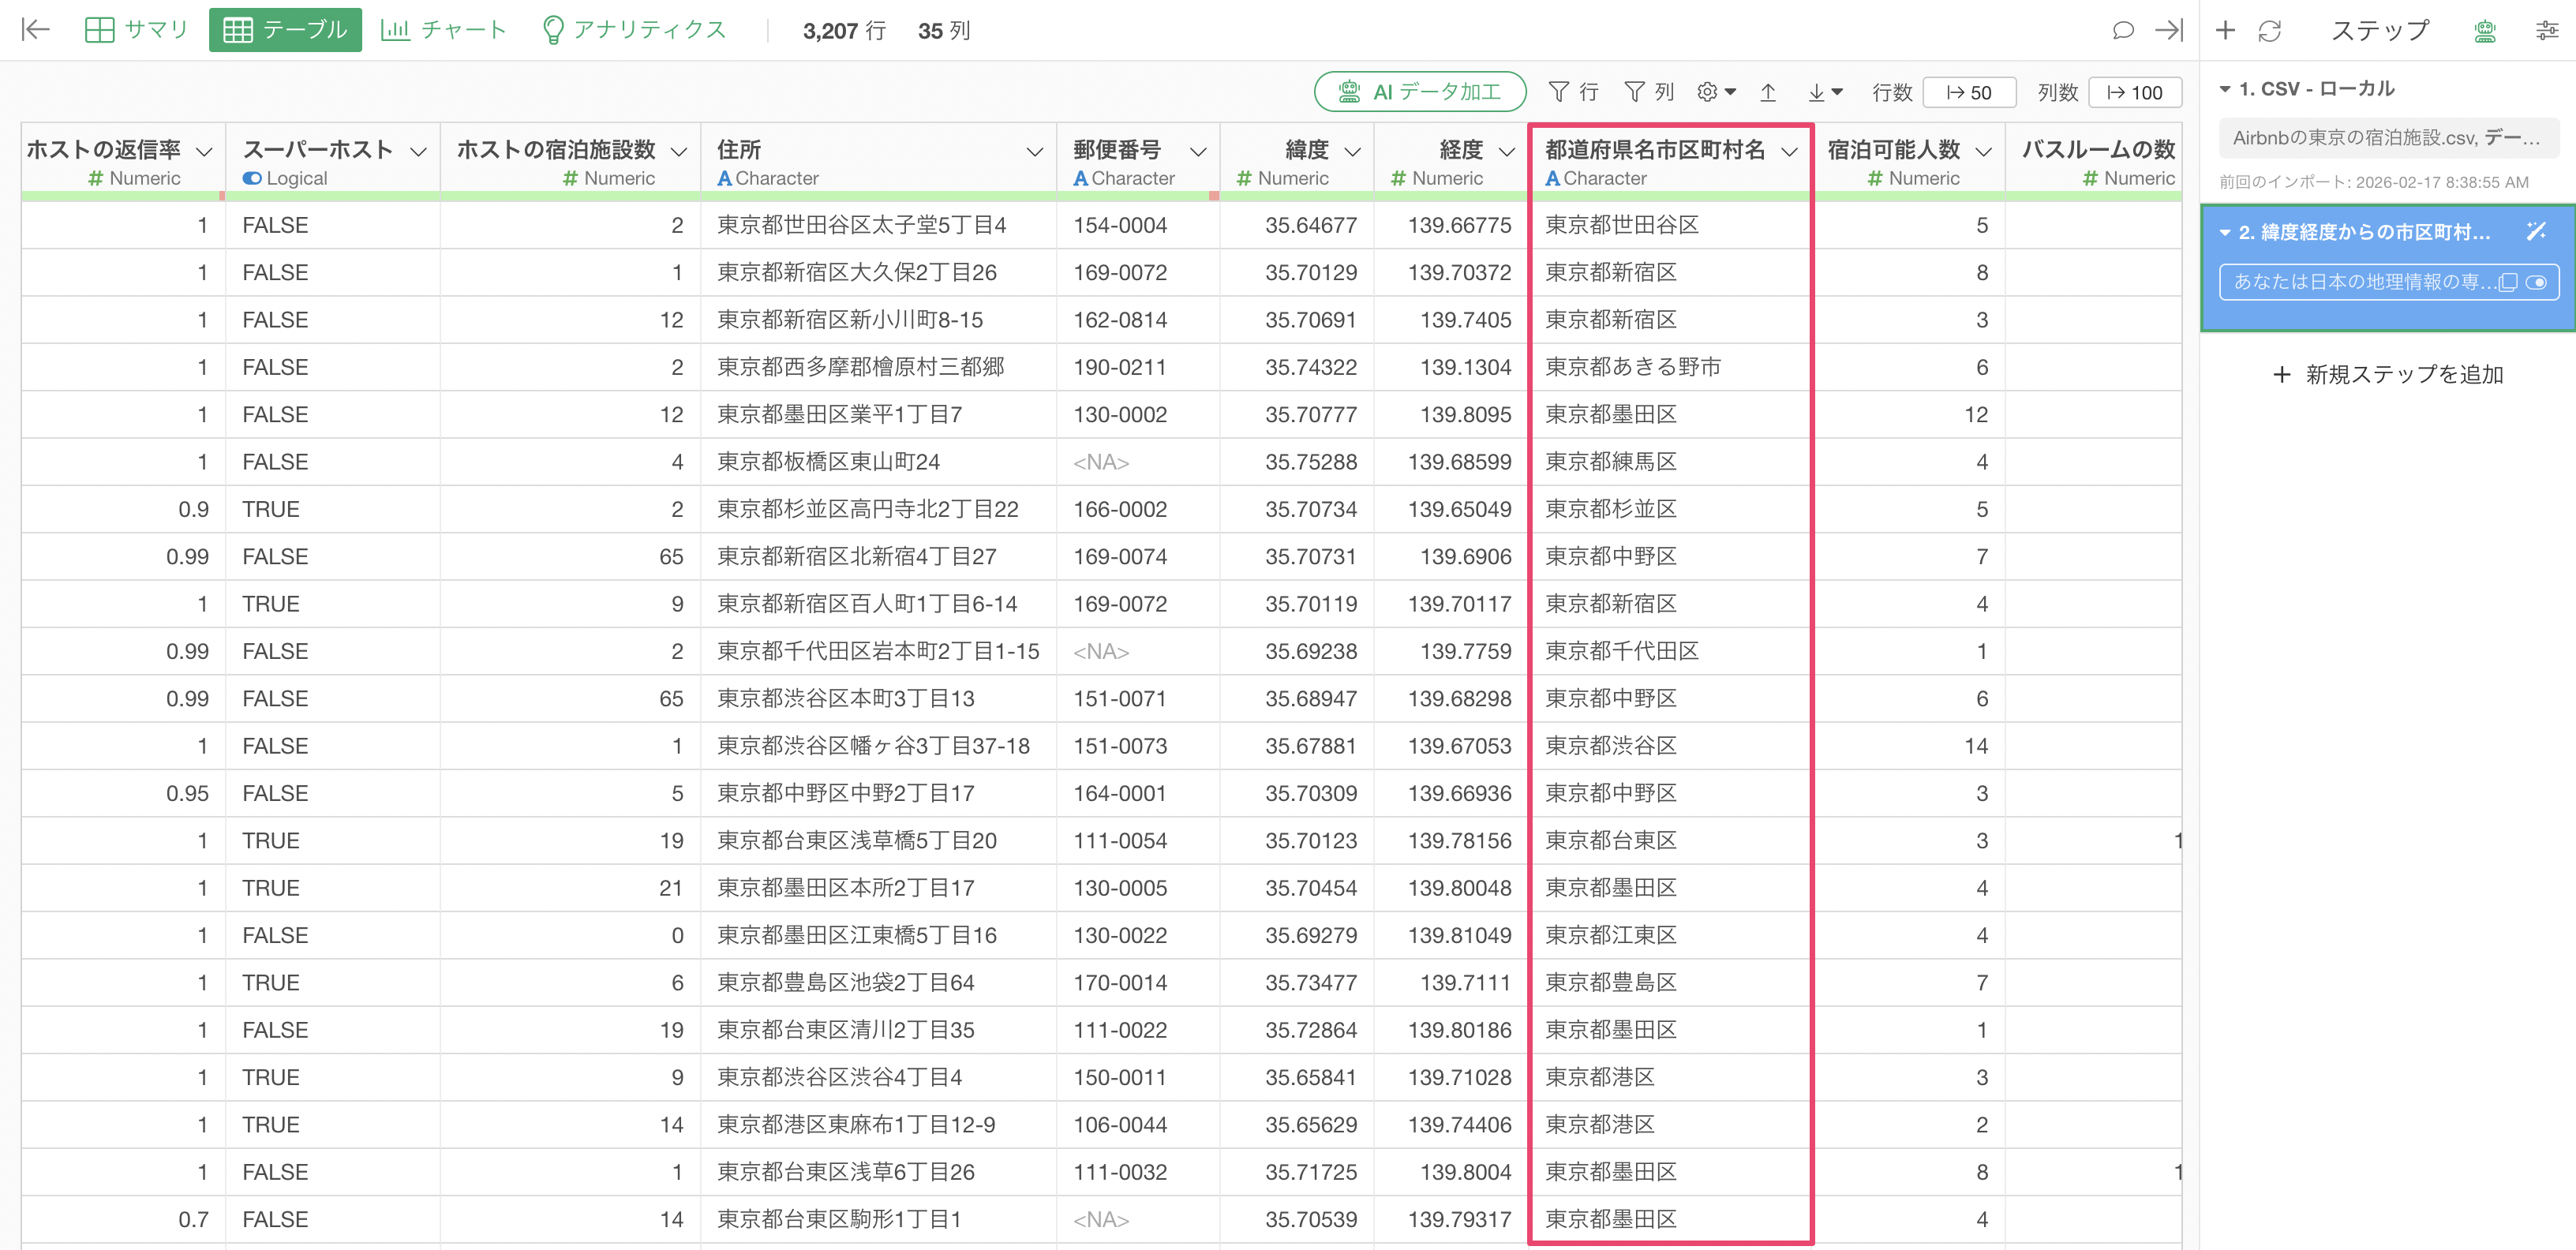Click the upload export arrow icon

click(1767, 93)
